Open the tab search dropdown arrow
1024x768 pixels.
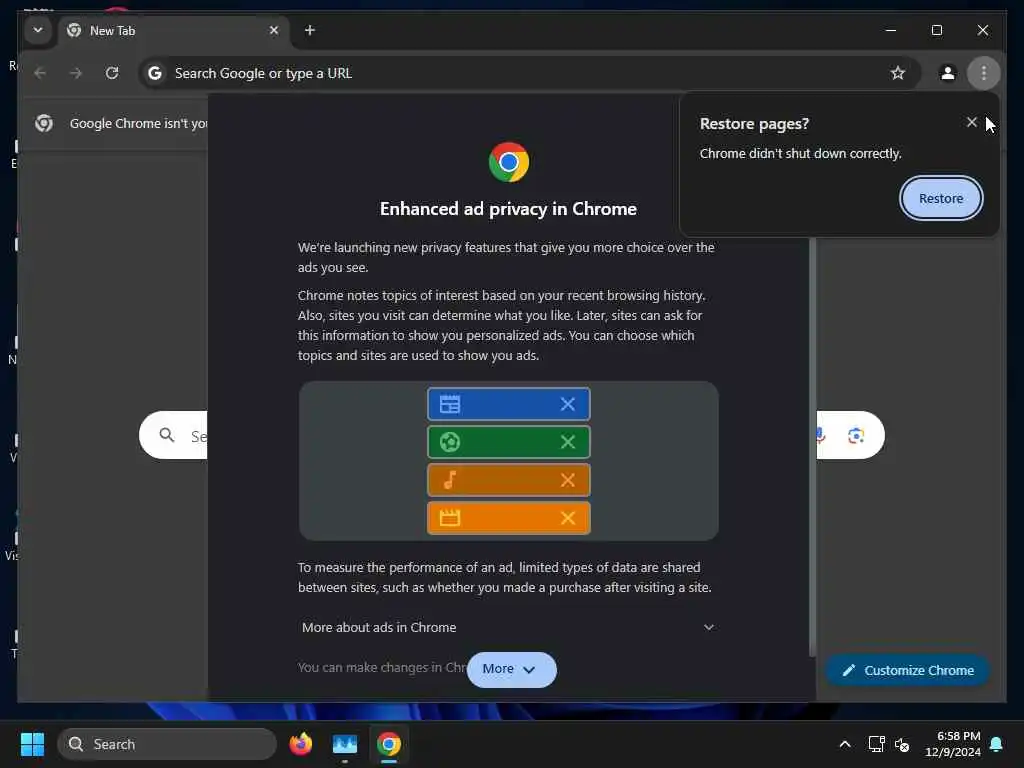coord(38,30)
